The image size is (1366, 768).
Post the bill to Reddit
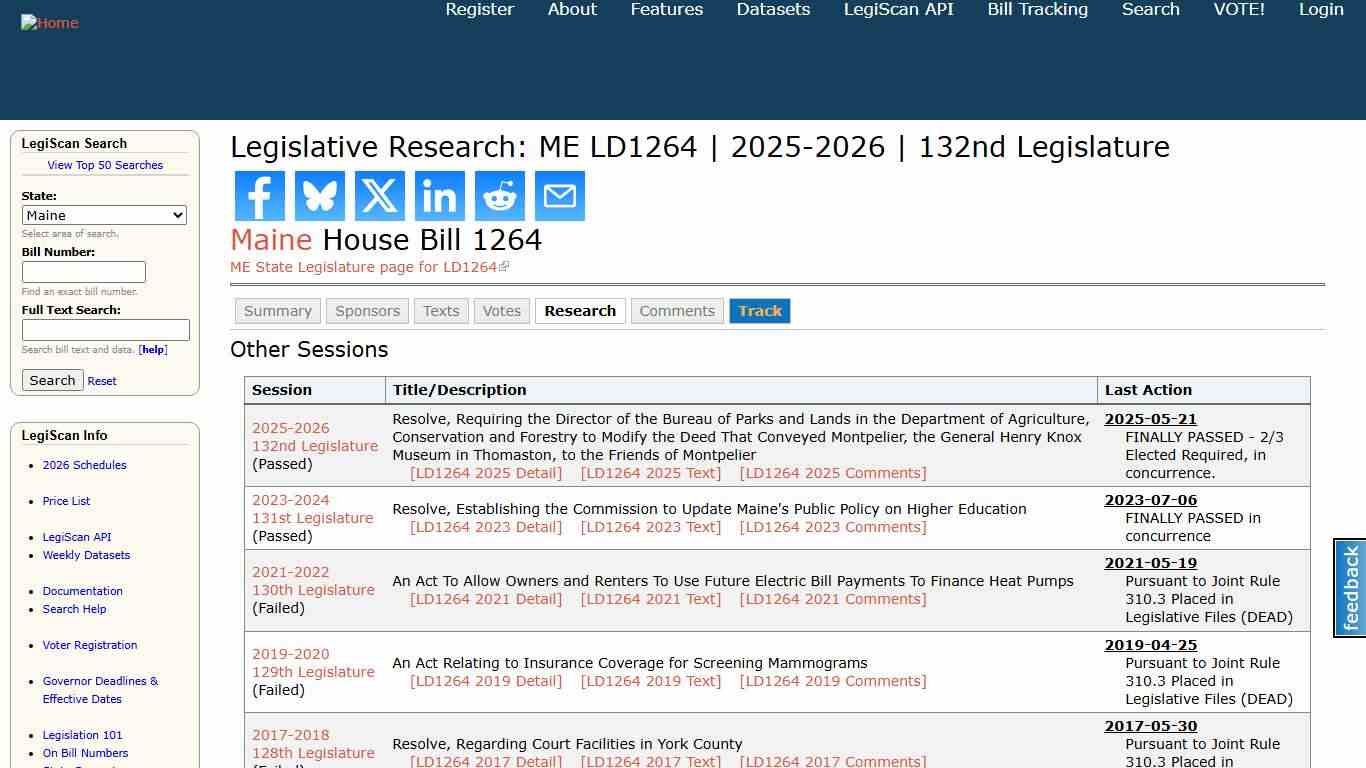point(499,196)
